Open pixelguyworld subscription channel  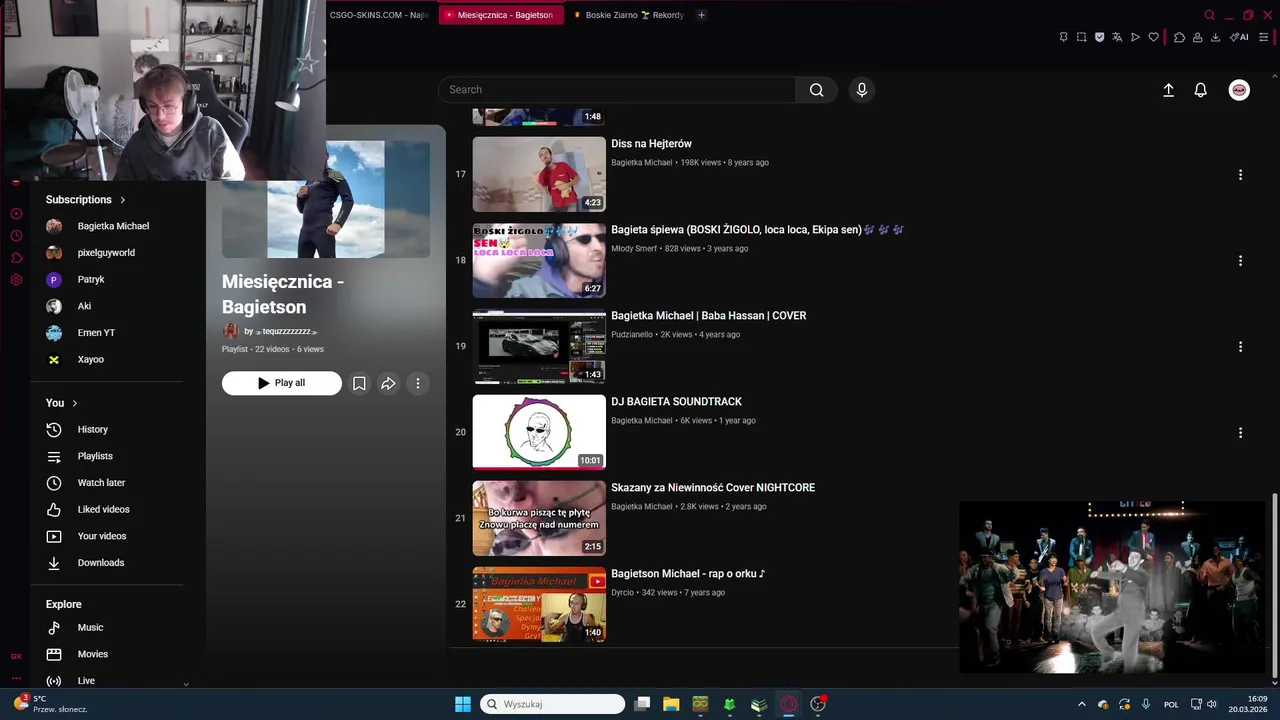click(107, 253)
